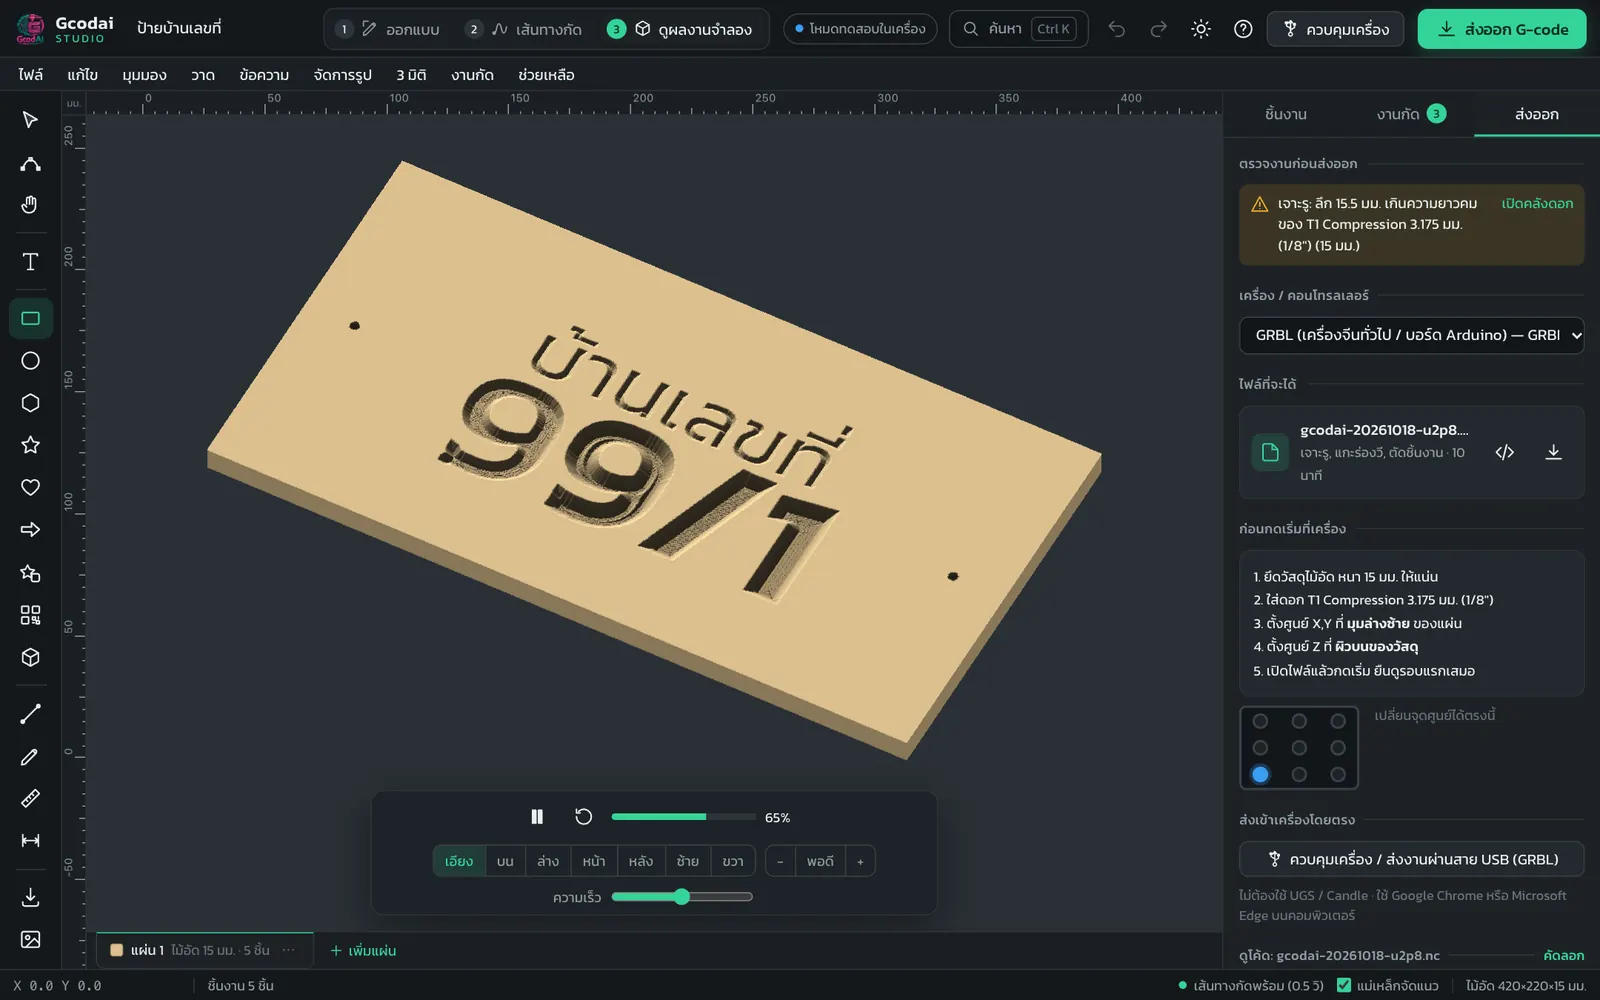Switch view to บน (top)
The width and height of the screenshot is (1600, 1000).
pos(505,861)
